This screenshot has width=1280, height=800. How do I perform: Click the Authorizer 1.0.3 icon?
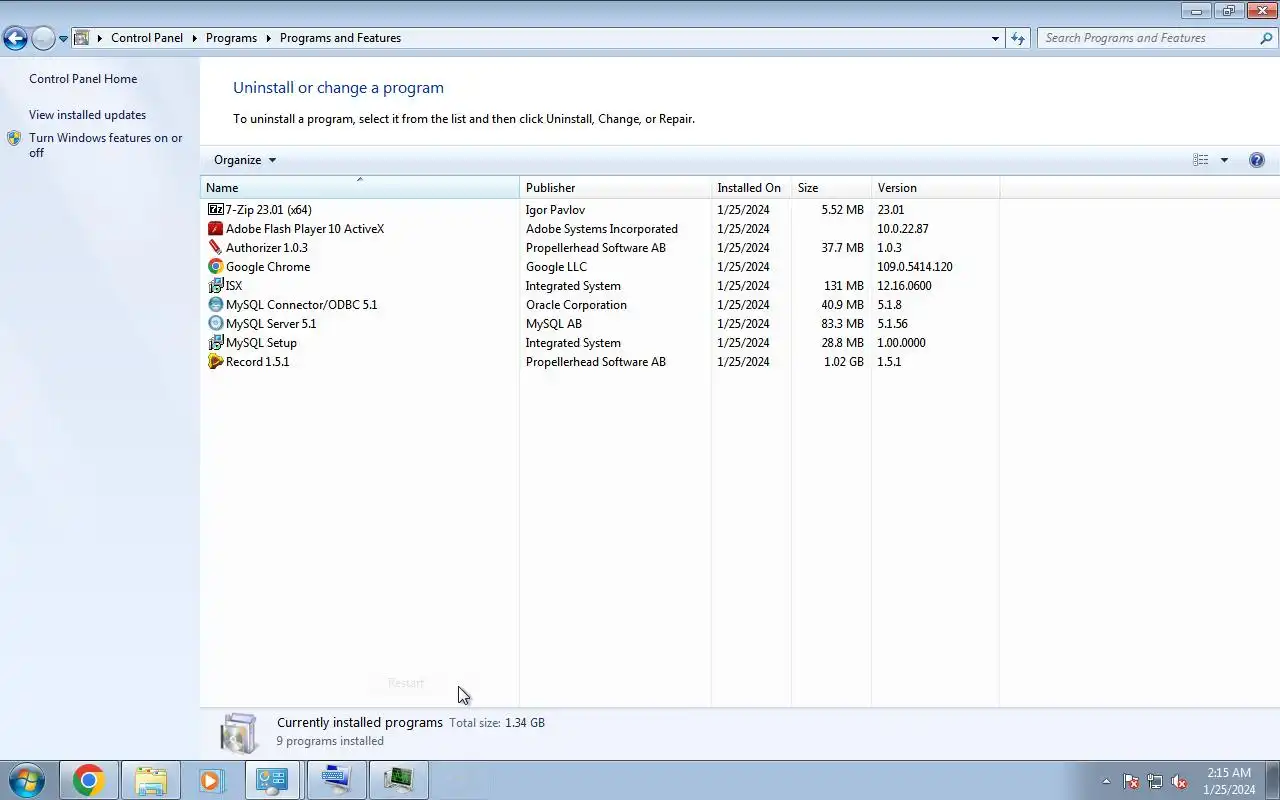coord(216,248)
